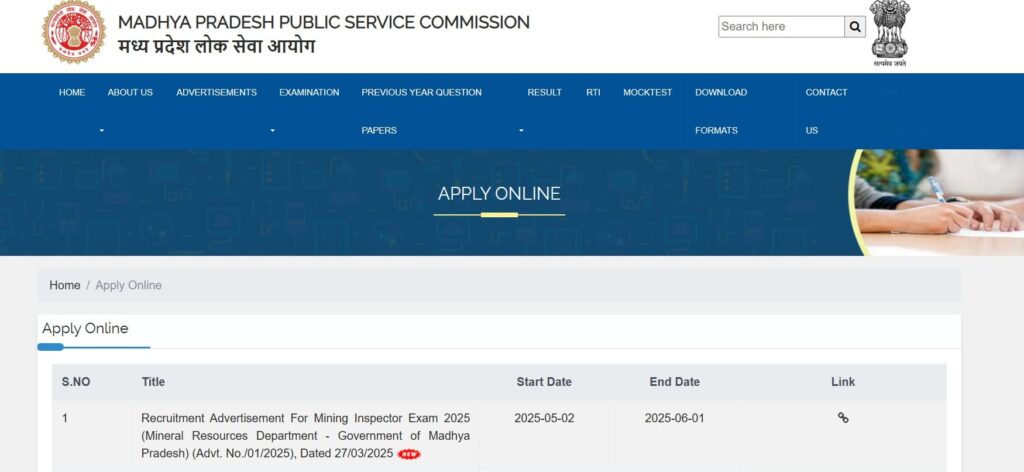Click the Apply Online breadcrumb text

tap(129, 285)
